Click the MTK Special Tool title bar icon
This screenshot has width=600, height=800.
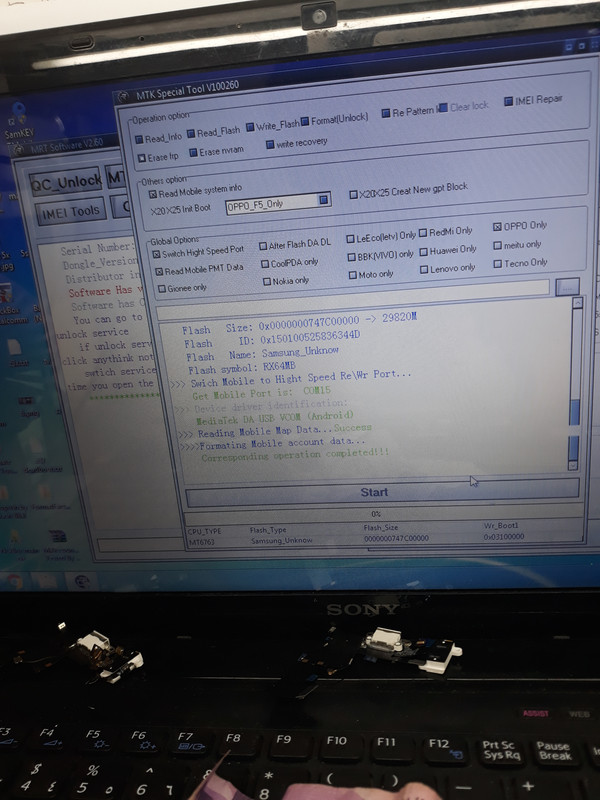(x=123, y=97)
